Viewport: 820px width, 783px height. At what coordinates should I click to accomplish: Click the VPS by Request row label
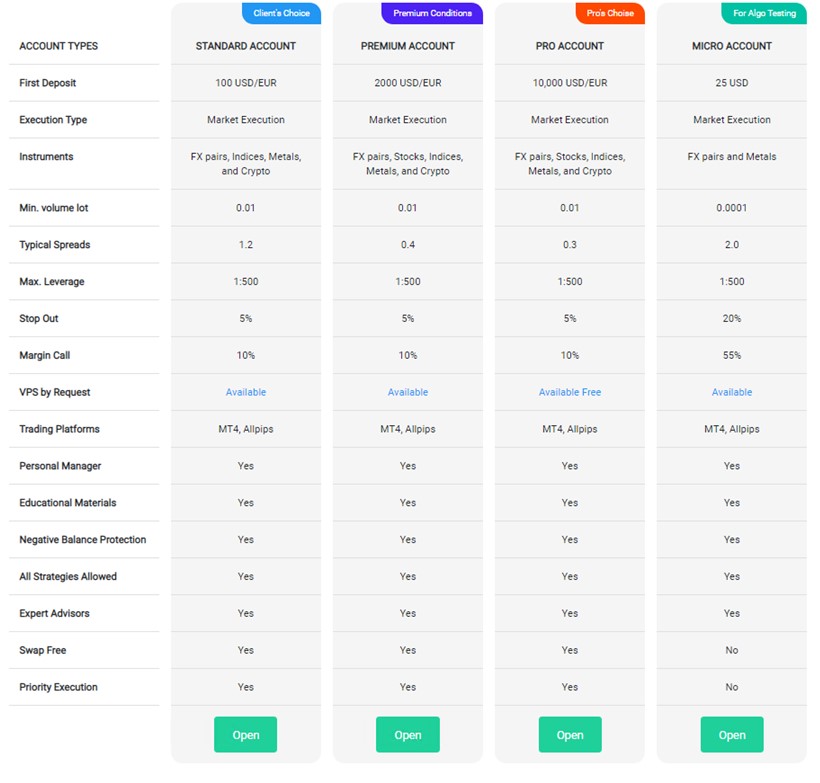tap(55, 392)
